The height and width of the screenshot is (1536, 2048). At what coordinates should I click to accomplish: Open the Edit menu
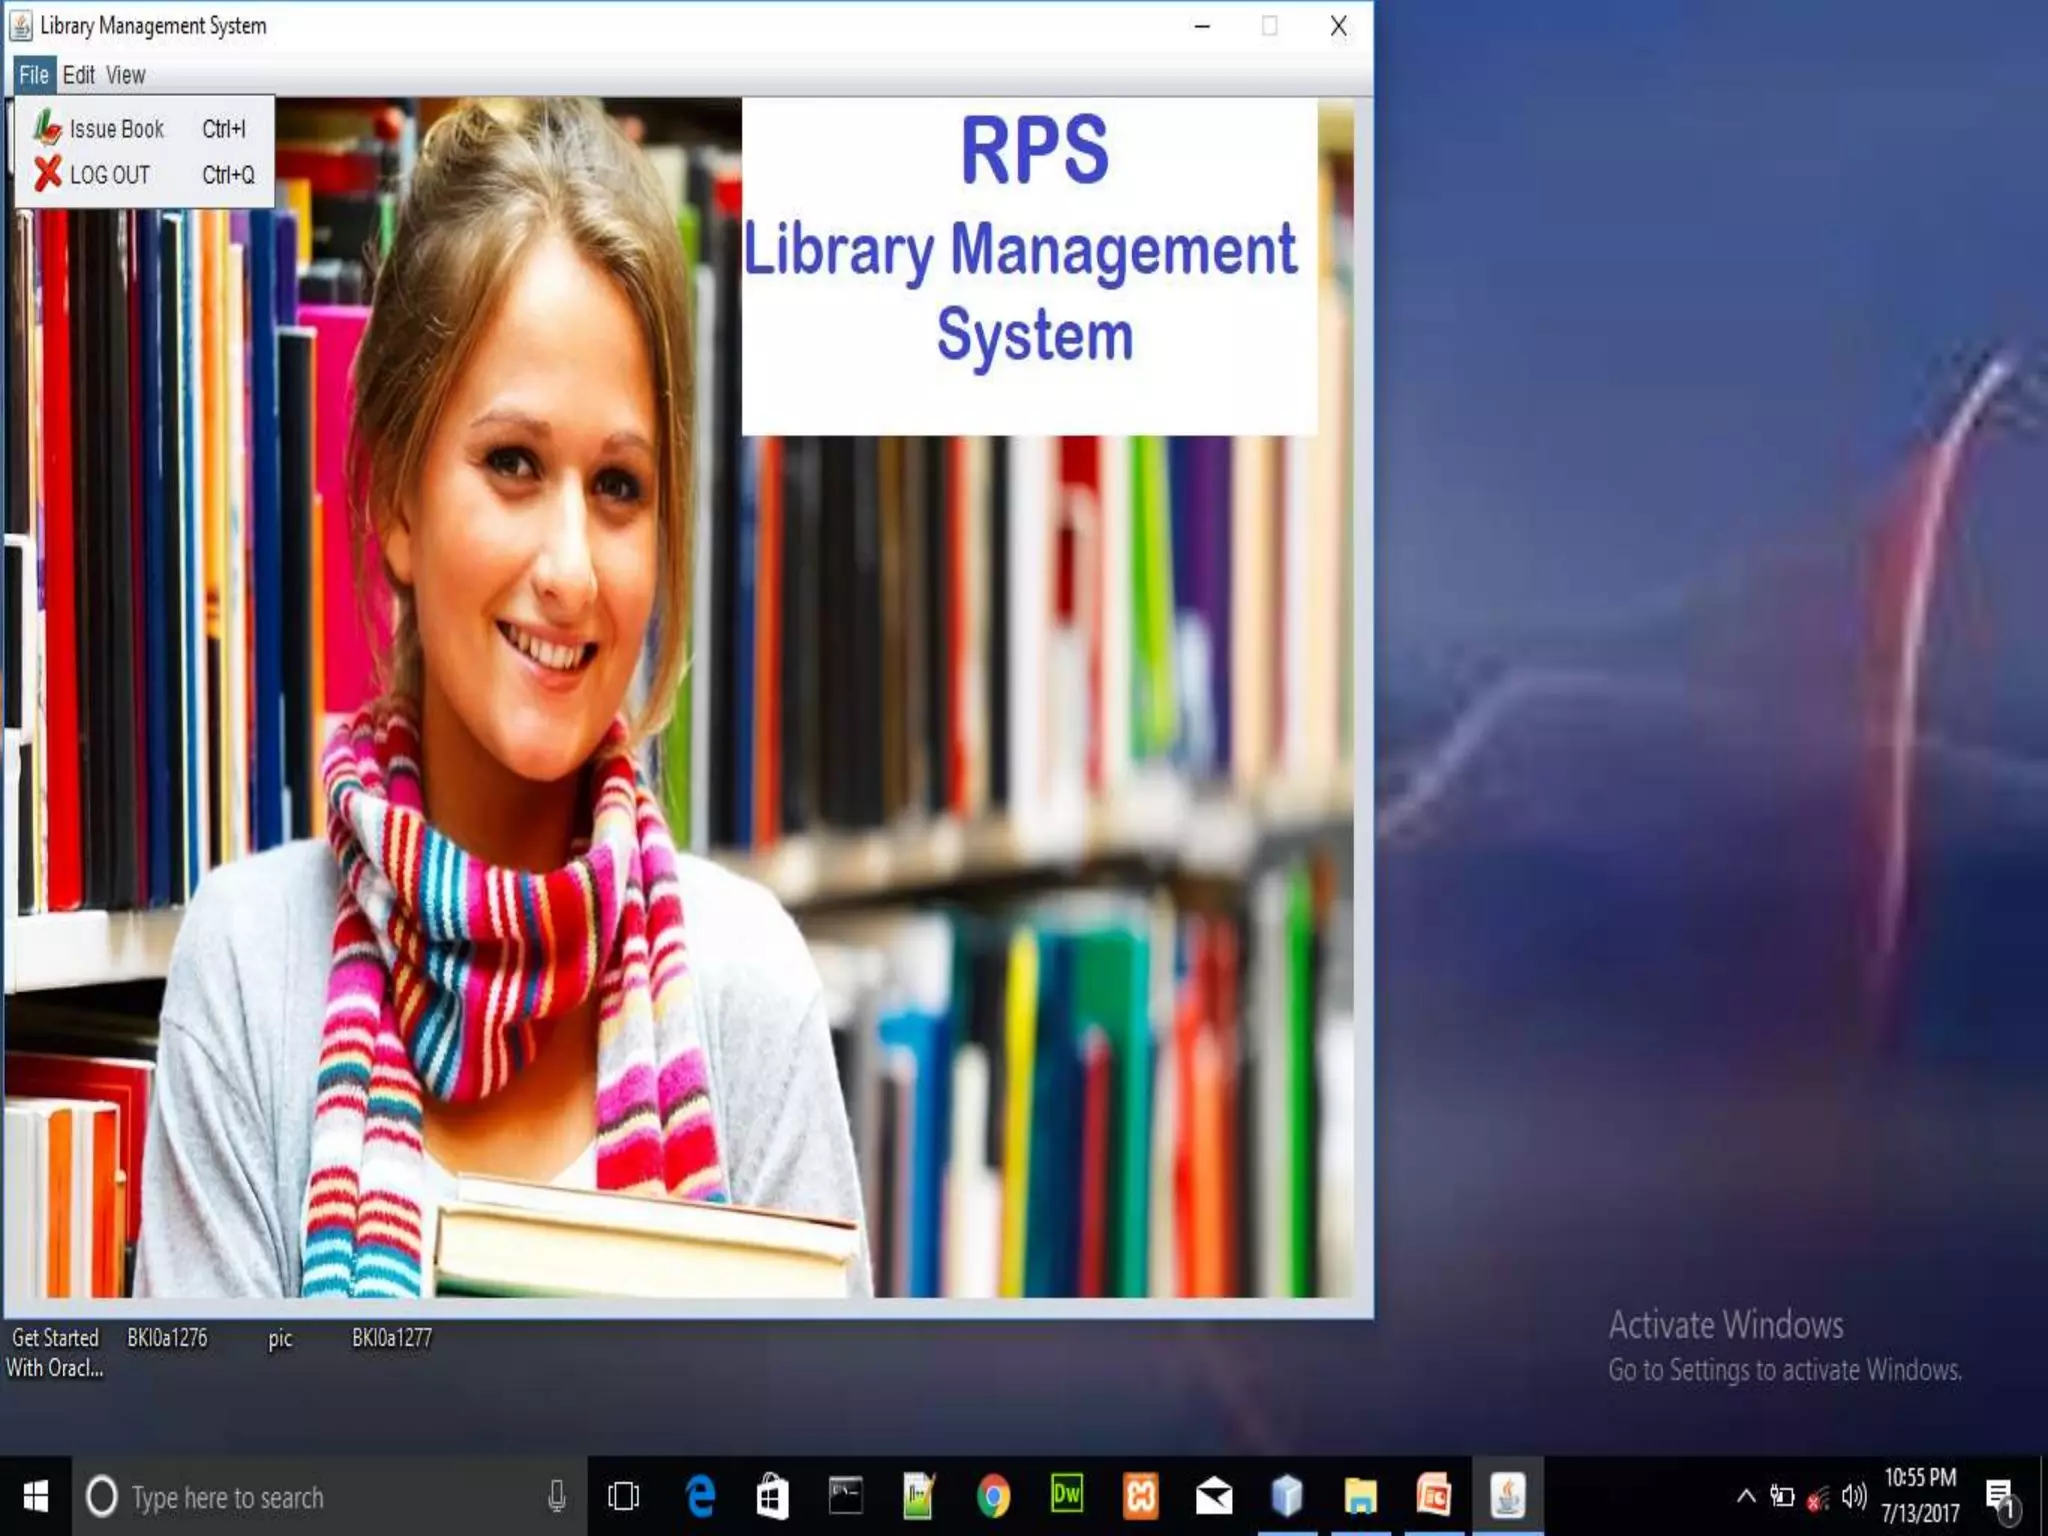[x=78, y=75]
